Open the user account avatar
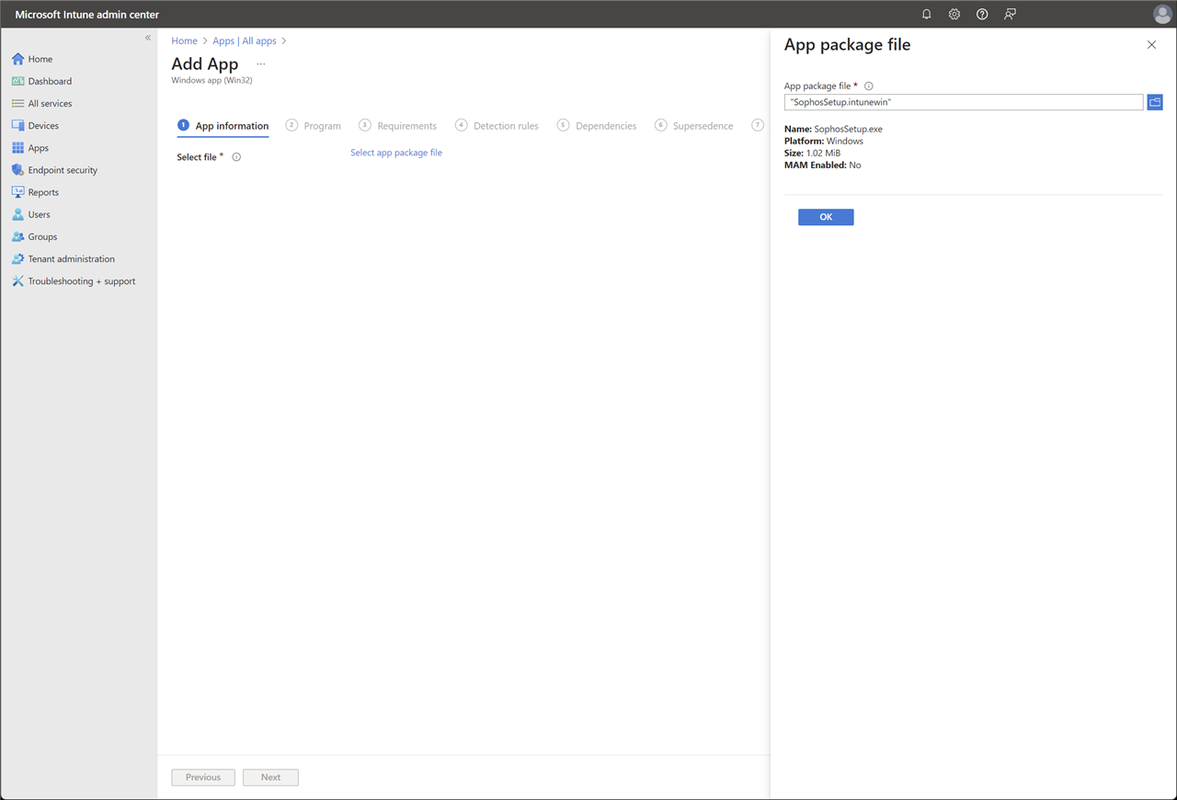 [x=1162, y=14]
